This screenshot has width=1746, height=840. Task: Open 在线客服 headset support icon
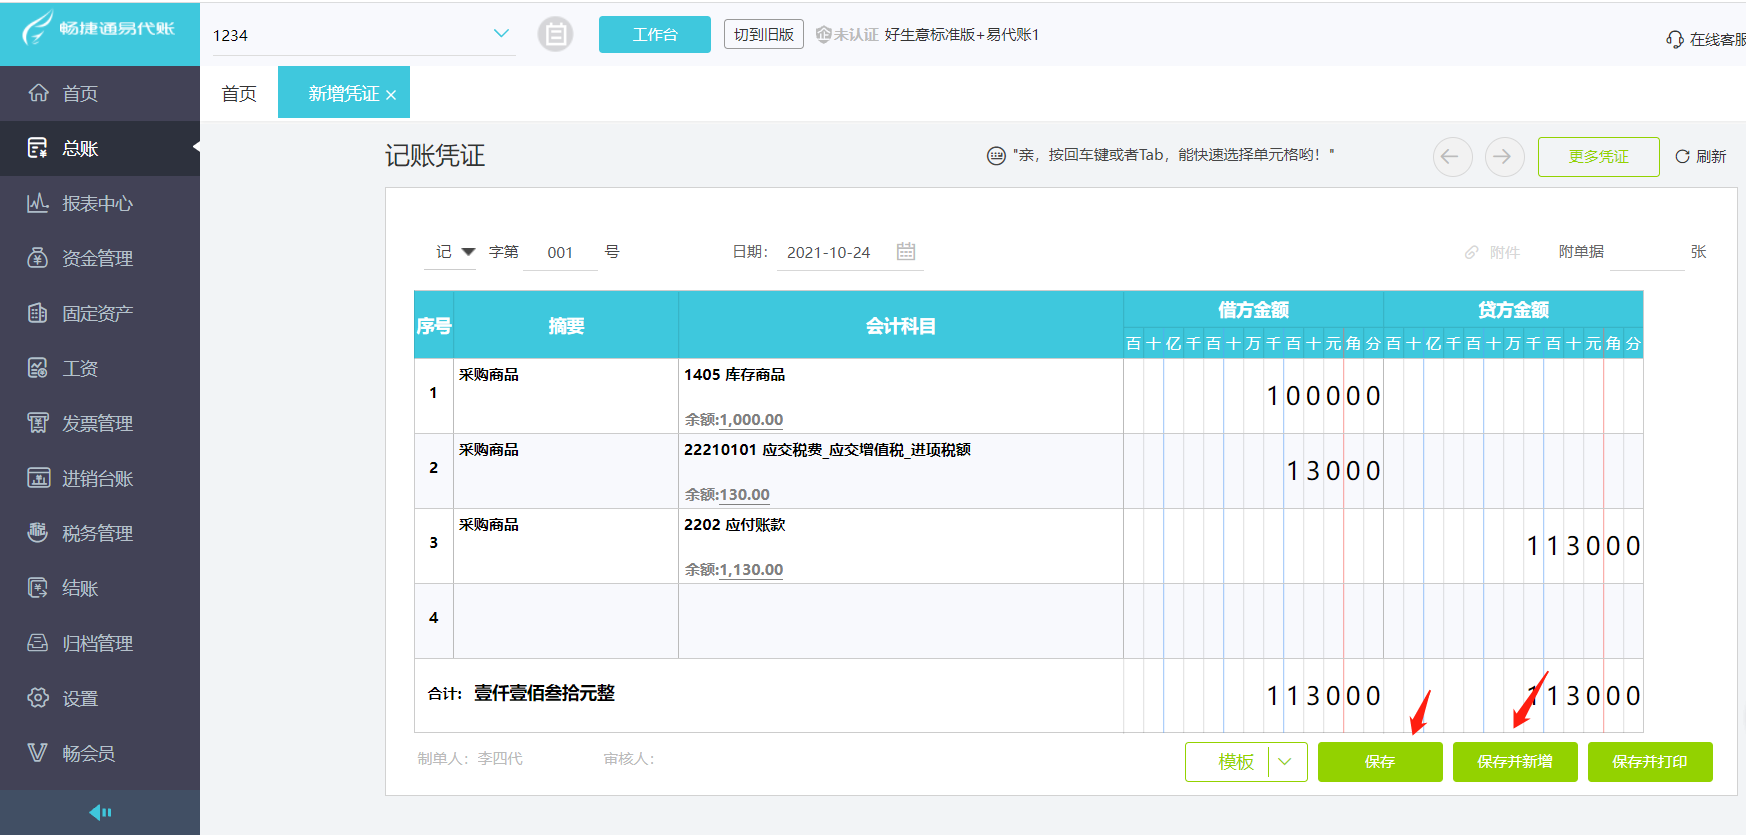[1674, 40]
